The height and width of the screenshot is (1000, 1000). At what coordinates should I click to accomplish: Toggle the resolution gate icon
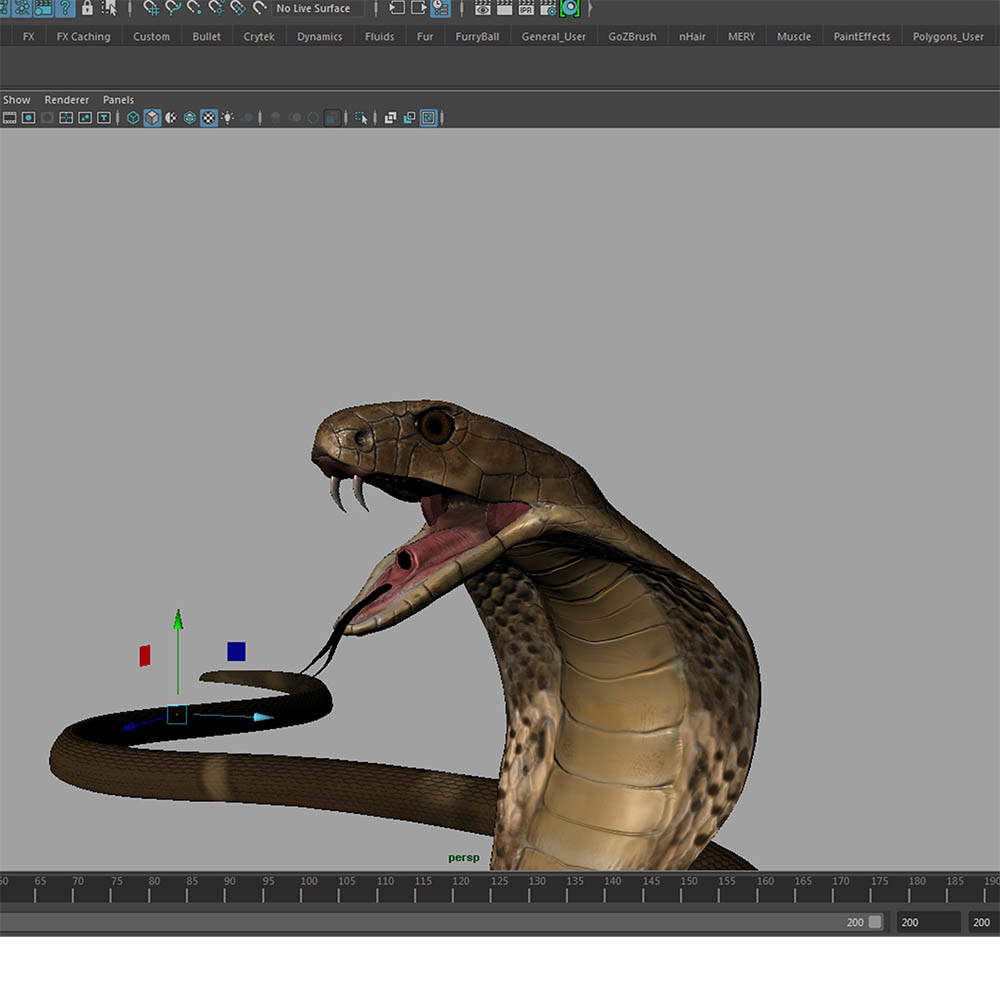tap(28, 117)
